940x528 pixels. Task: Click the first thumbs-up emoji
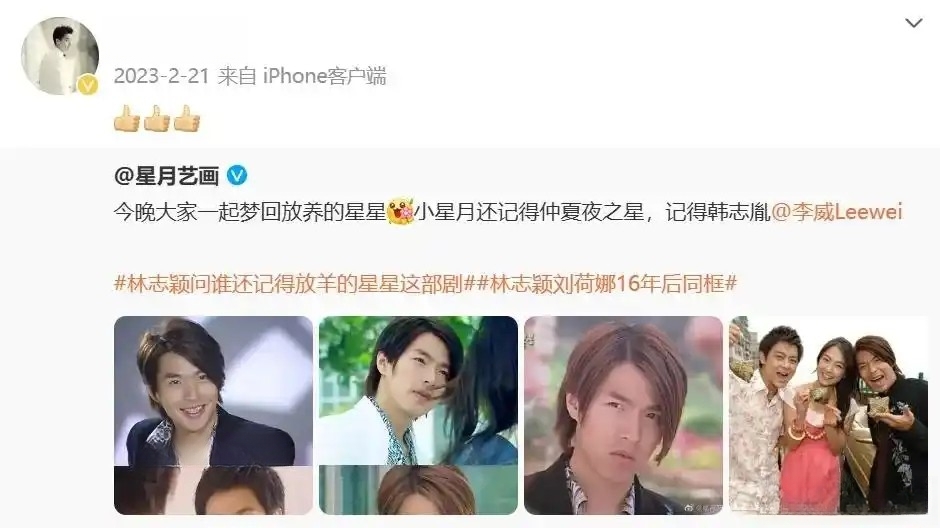[x=126, y=118]
